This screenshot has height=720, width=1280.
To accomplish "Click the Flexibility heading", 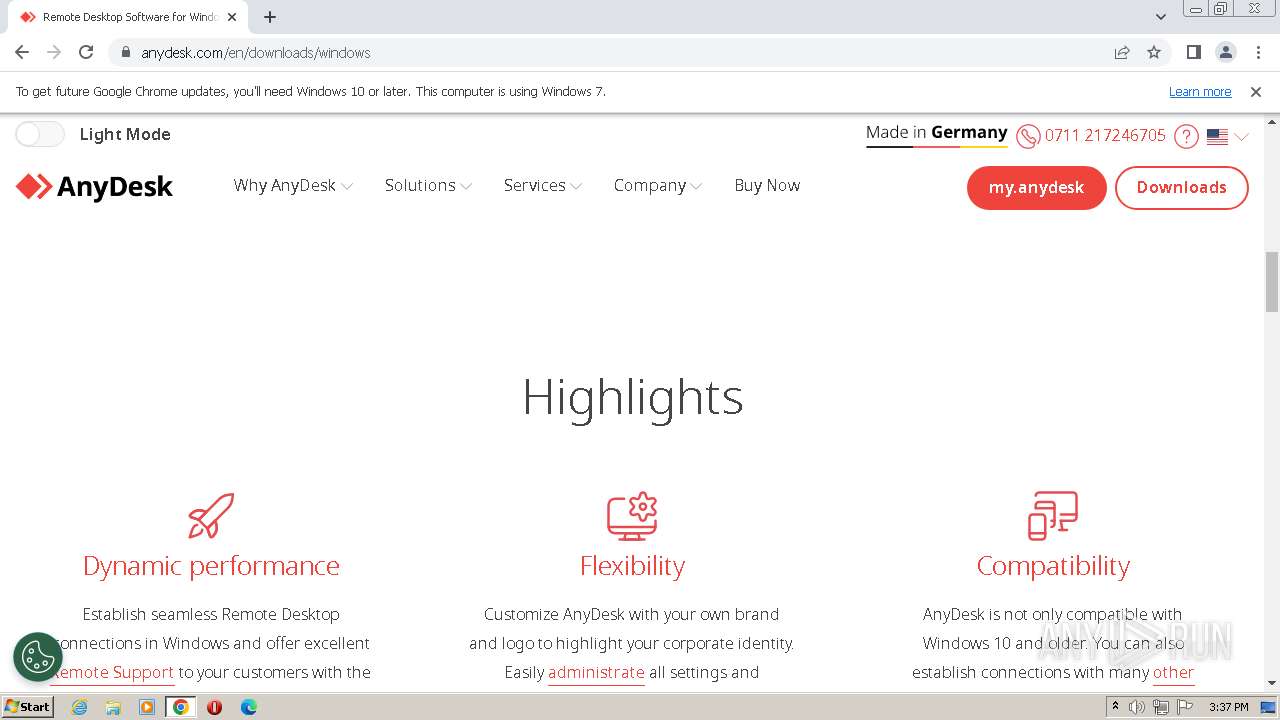I will (x=632, y=565).
